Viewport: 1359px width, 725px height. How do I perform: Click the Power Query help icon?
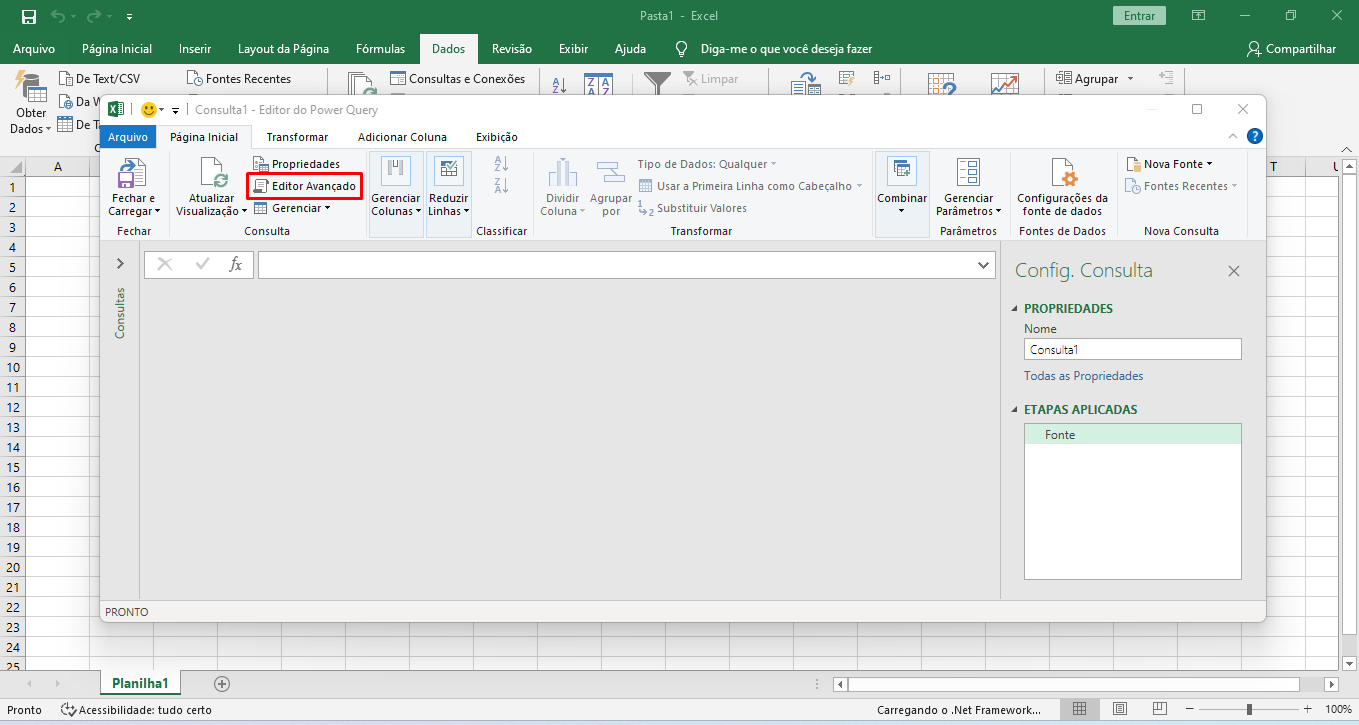(1254, 137)
